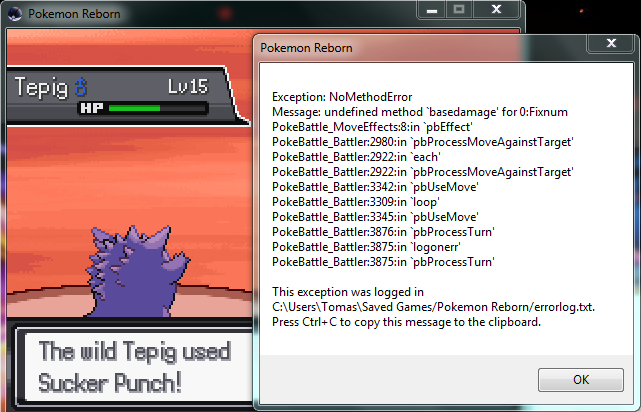Click the HP label in the battle box
641x412 pixels.
tap(92, 108)
